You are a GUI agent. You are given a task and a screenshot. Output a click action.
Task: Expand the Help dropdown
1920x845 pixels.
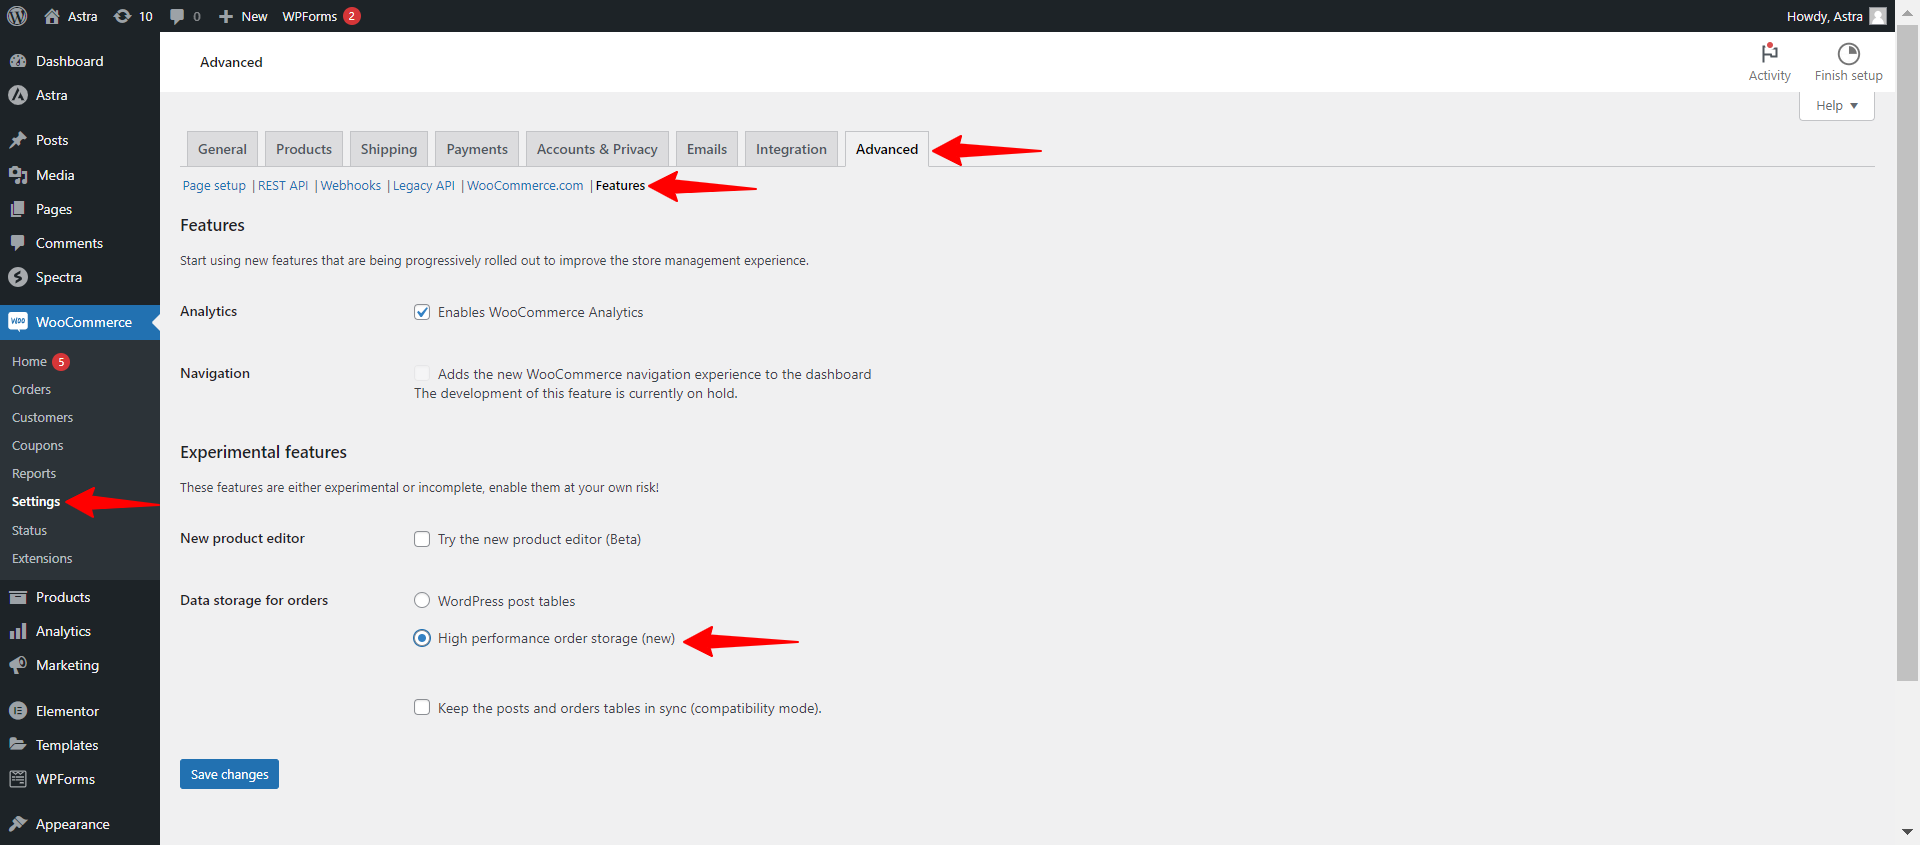point(1836,106)
